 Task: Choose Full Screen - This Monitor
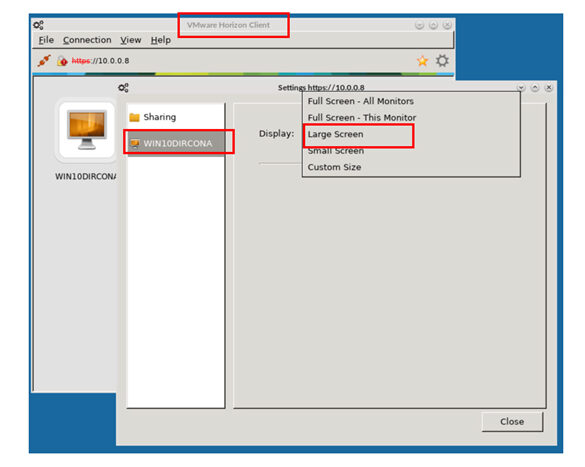[411, 117]
